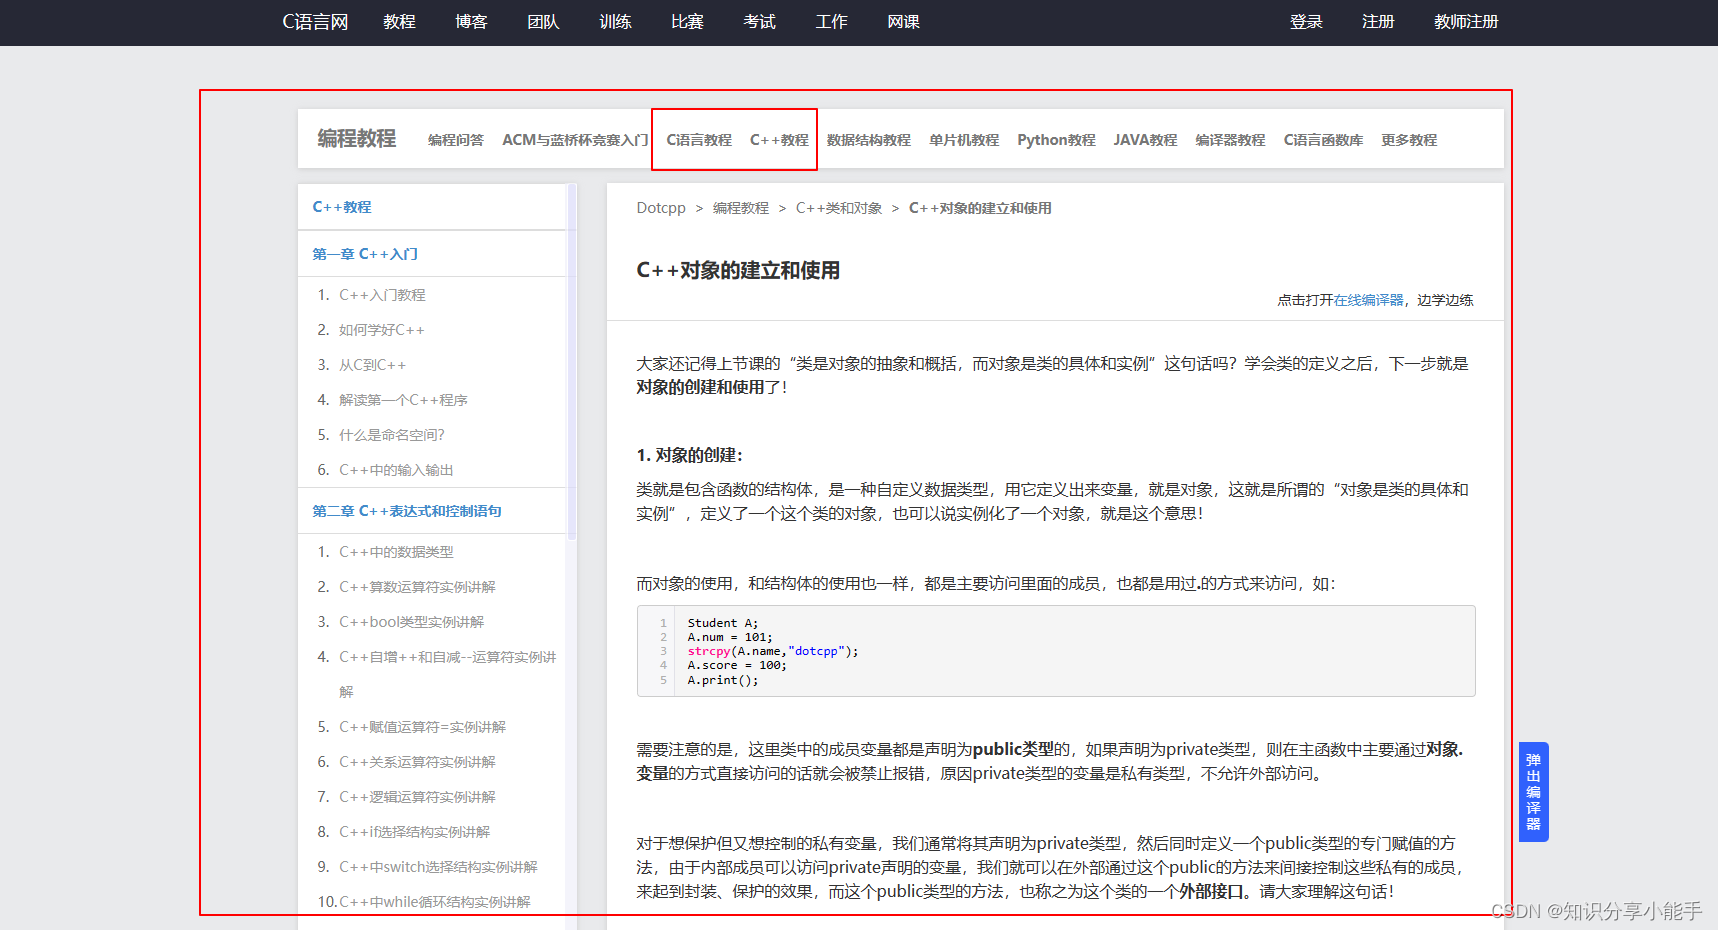Open lesson C++中的数据类型

pyautogui.click(x=396, y=552)
